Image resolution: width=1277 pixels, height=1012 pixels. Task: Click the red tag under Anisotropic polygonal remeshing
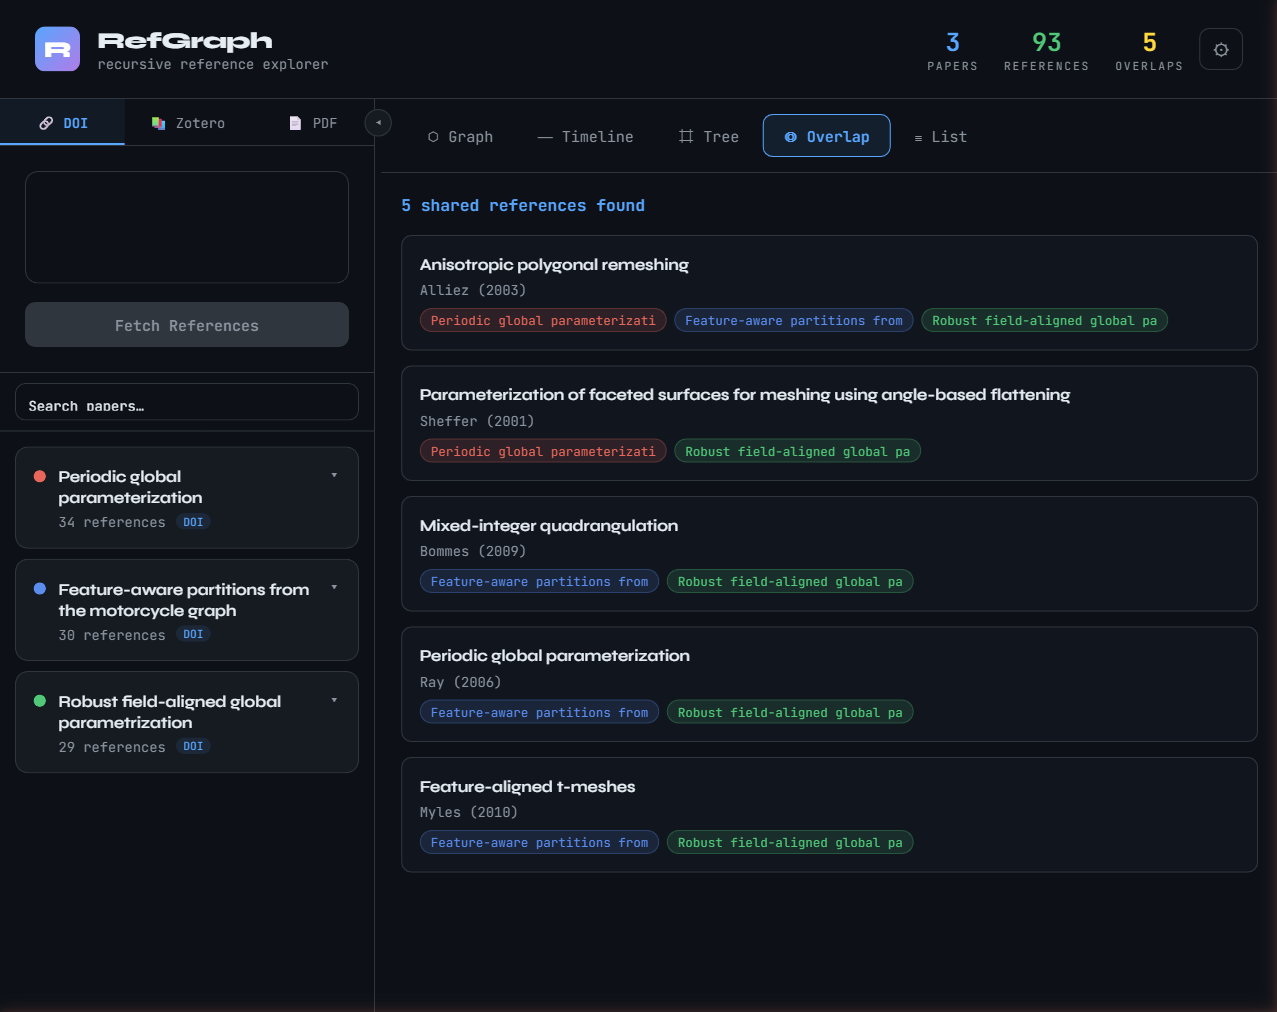[x=542, y=320]
